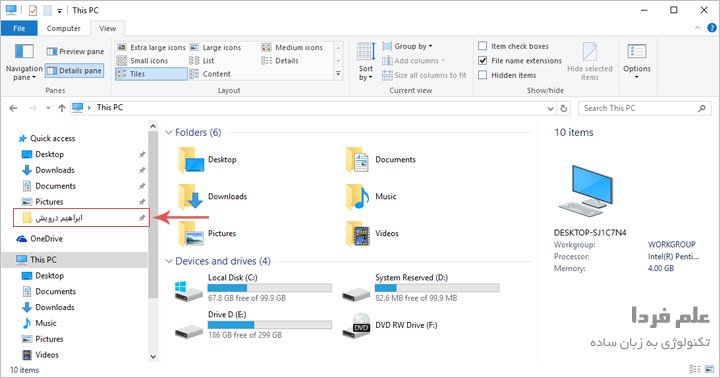720x378 pixels.
Task: Click the Up arrow navigation button
Action: [62, 108]
